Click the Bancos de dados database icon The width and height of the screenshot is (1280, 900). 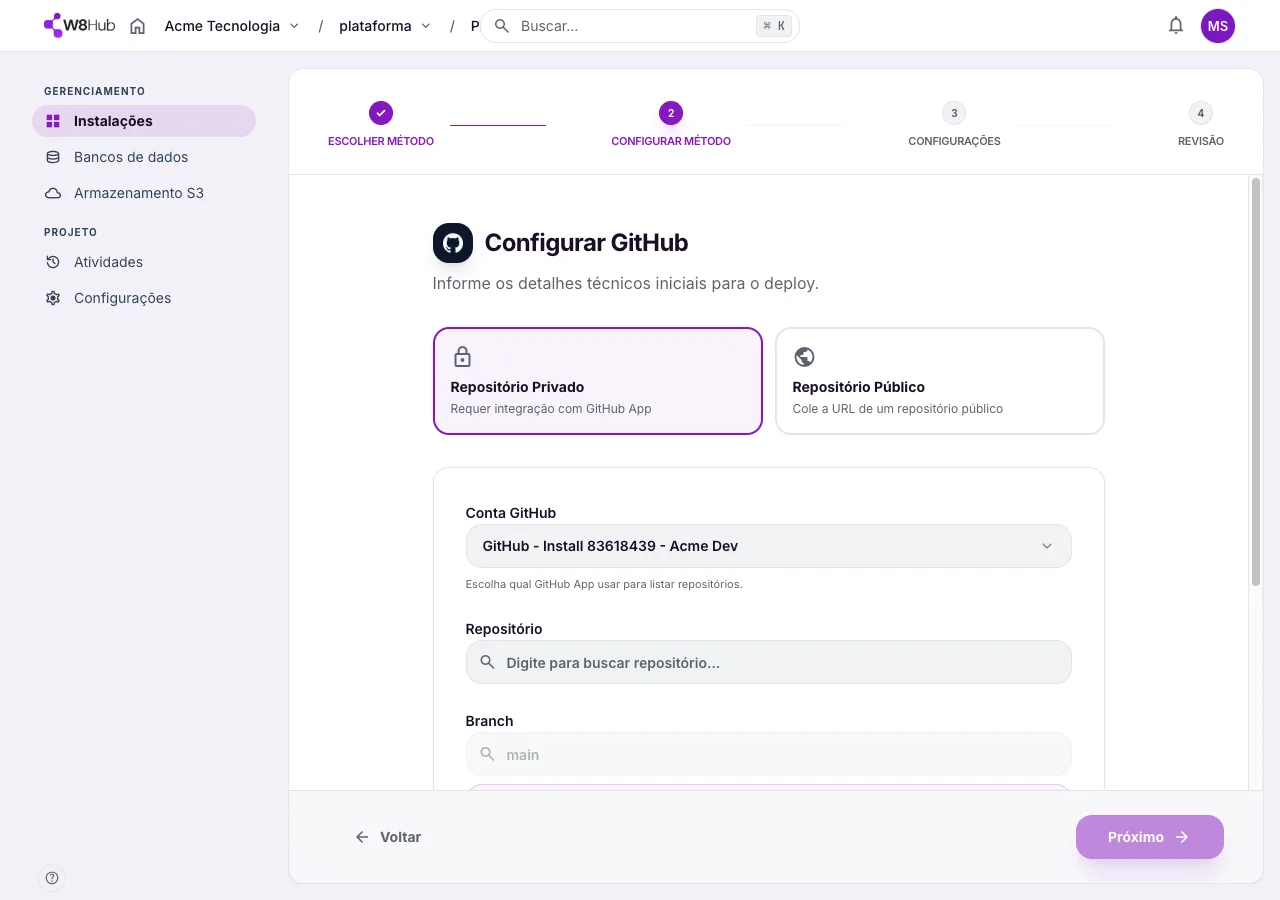pyautogui.click(x=53, y=157)
